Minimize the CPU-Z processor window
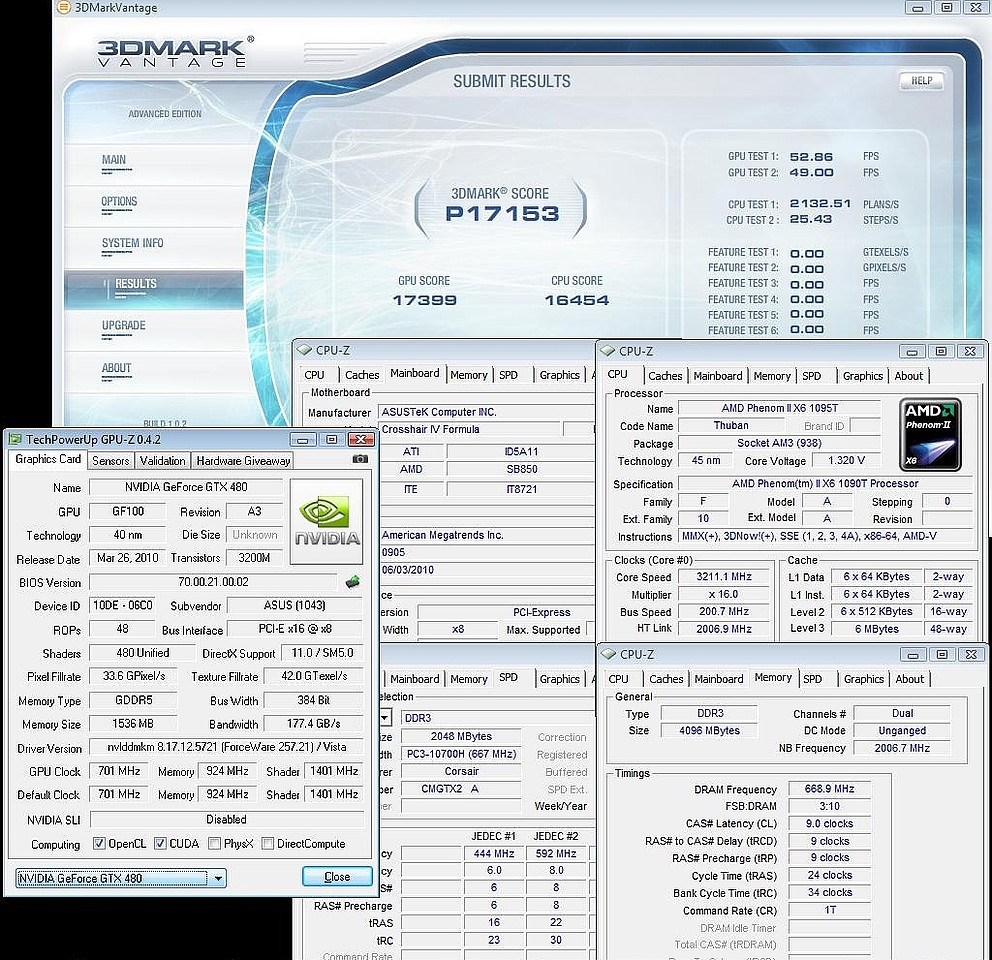 pos(912,351)
